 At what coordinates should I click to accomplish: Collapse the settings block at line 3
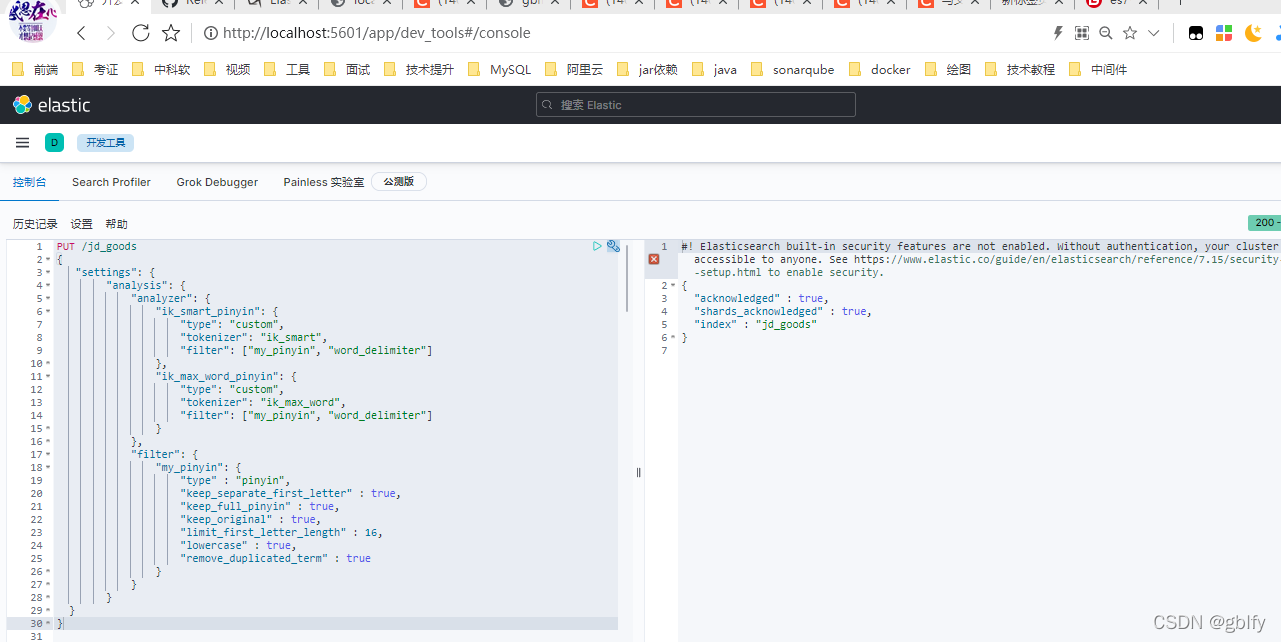pyautogui.click(x=48, y=272)
